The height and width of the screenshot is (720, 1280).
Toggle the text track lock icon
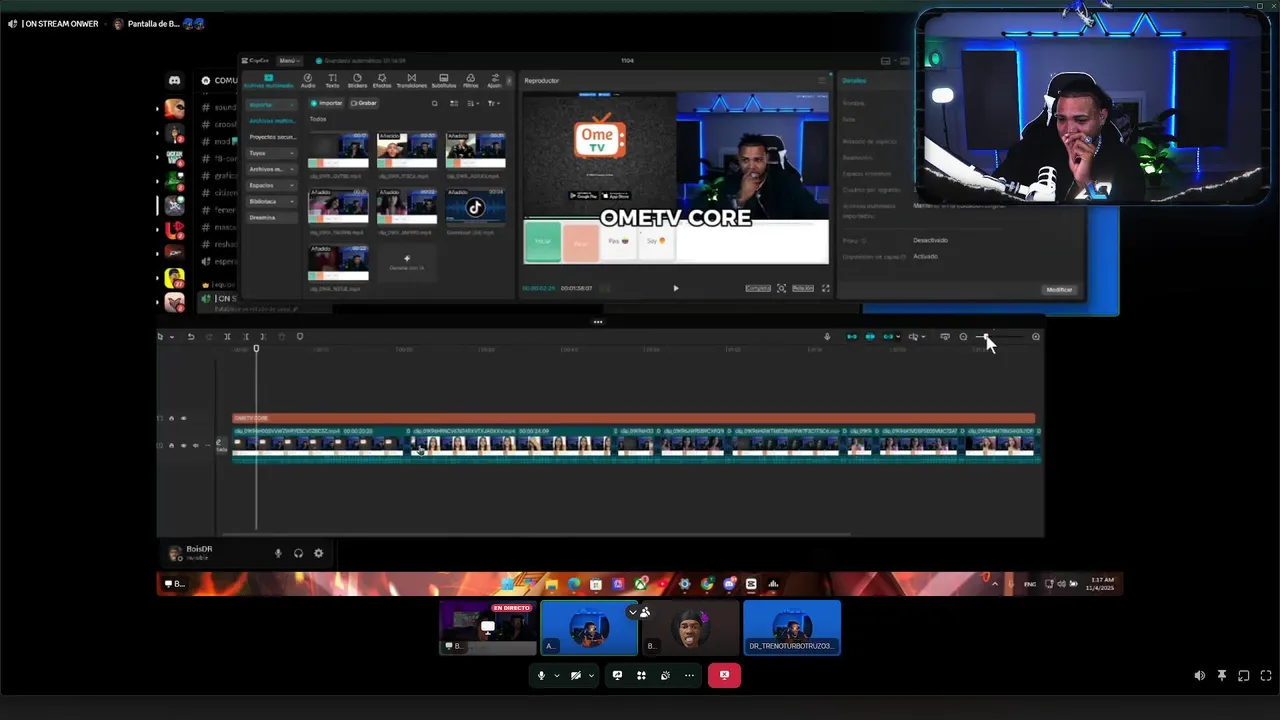coord(171,418)
